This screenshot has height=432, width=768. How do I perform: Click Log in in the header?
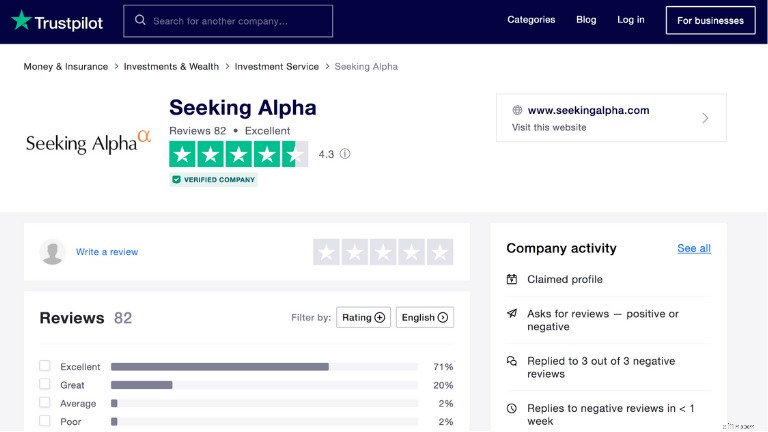630,20
